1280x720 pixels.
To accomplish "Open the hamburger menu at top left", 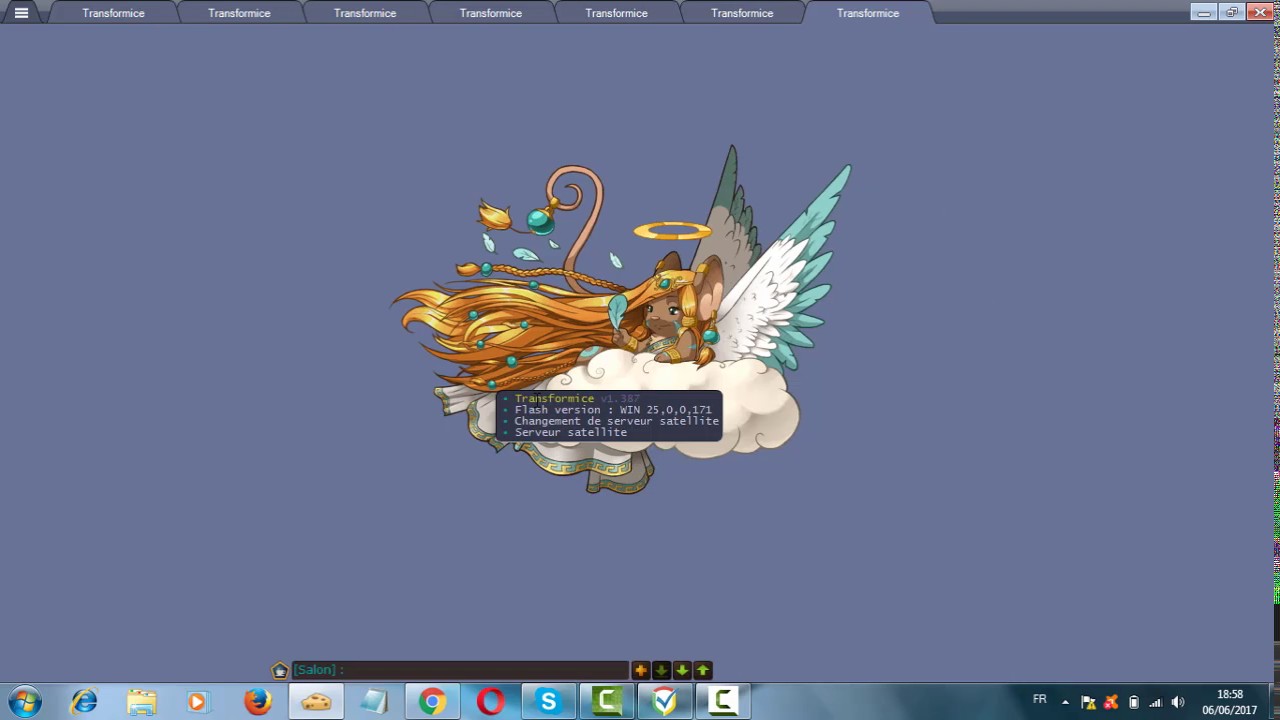I will (x=21, y=13).
